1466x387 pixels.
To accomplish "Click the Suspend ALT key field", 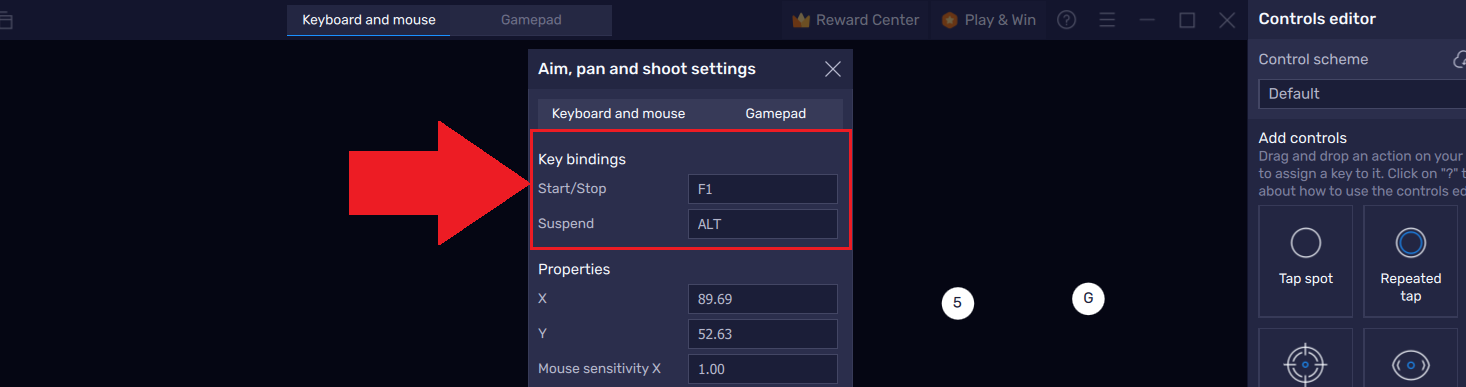I will pyautogui.click(x=763, y=224).
